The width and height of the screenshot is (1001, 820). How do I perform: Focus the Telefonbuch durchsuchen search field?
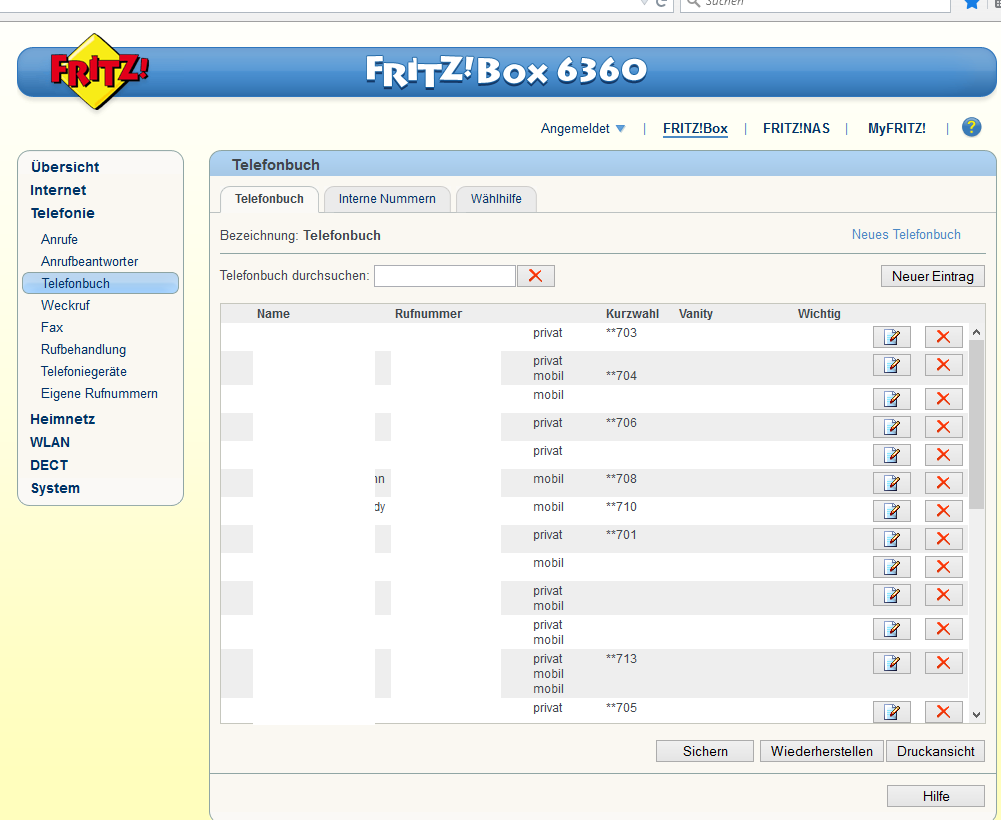click(x=444, y=276)
